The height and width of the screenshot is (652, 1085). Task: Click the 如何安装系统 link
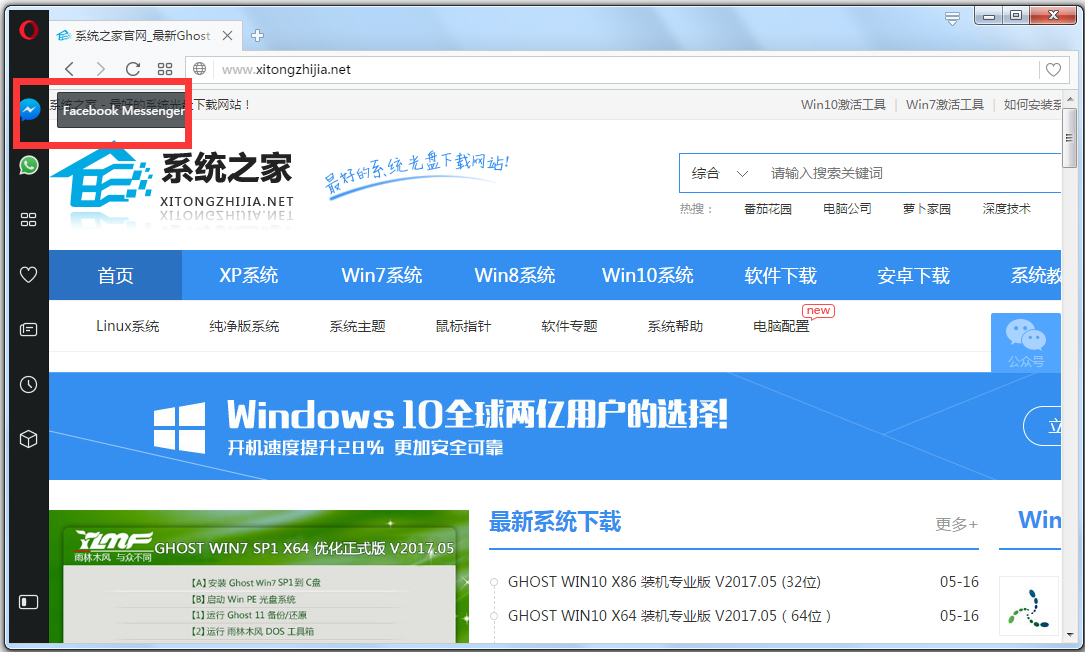(x=1032, y=105)
